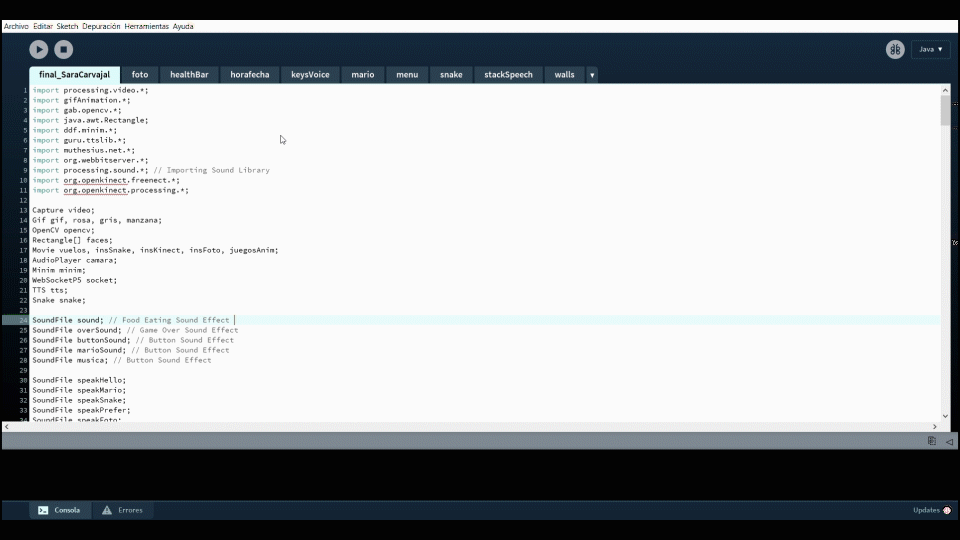Screen dimensions: 960x540
Task: Click 'Gif gif, rosa, gris, manzana;' line
Action: 97,220
